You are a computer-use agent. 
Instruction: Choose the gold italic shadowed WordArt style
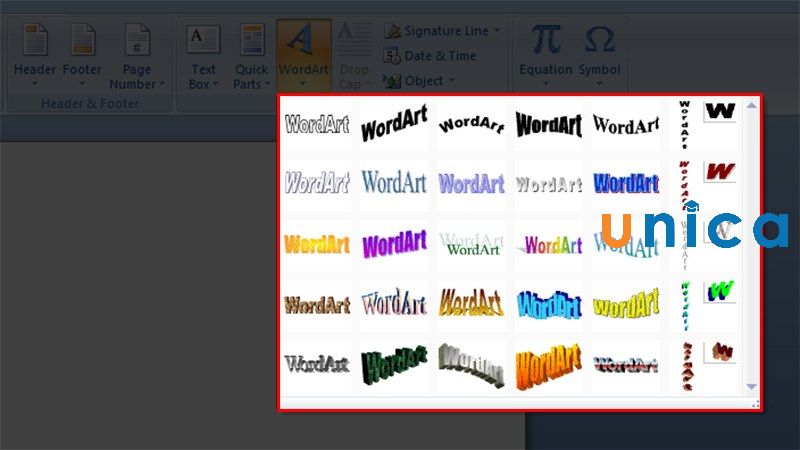pyautogui.click(x=471, y=305)
